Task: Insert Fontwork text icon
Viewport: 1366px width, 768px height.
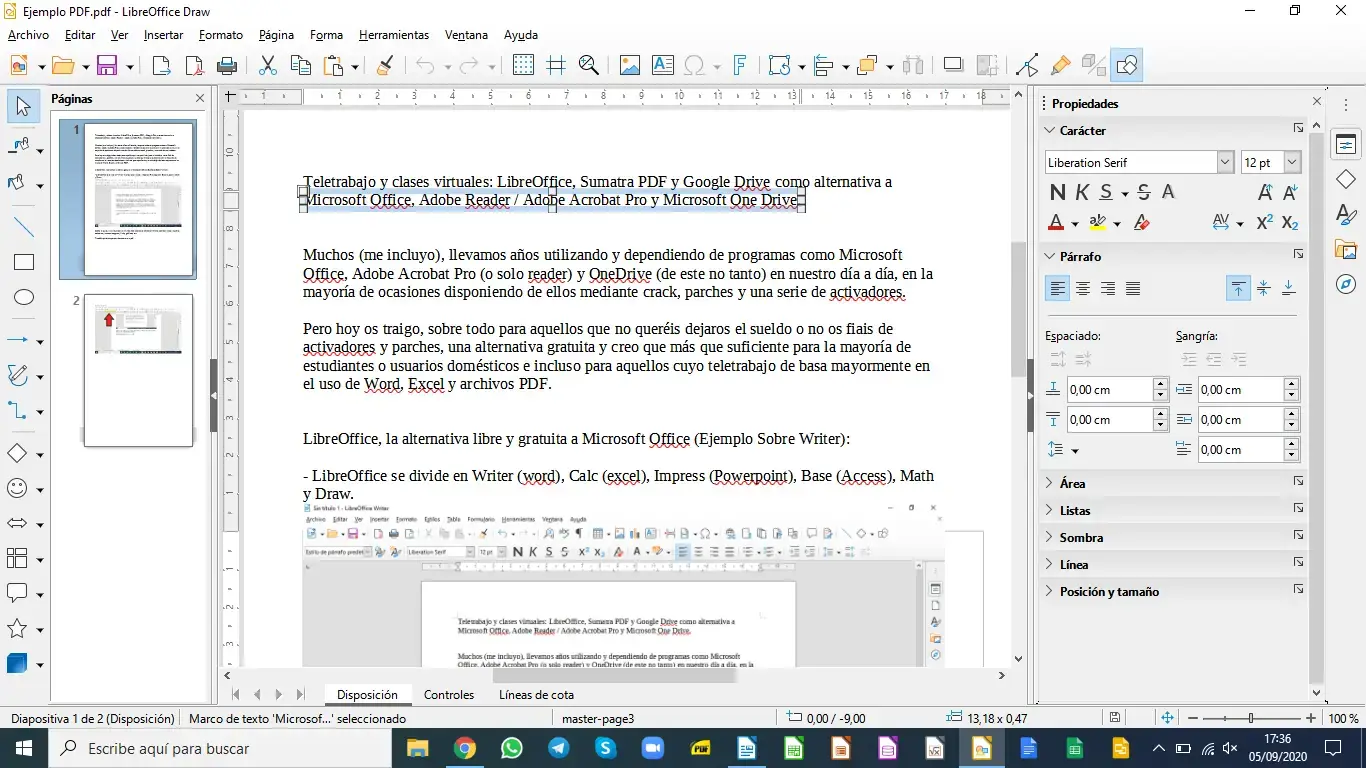Action: click(x=740, y=66)
